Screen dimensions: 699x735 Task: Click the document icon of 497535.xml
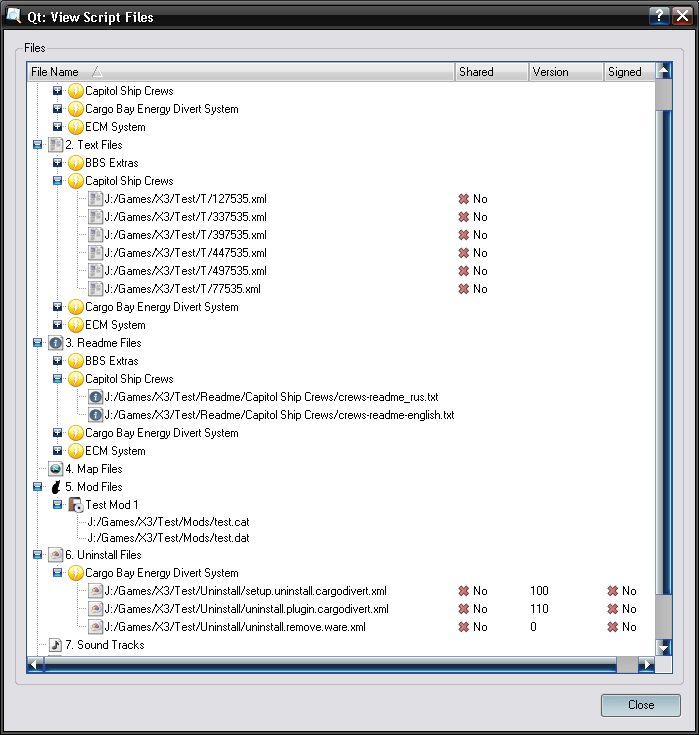coord(95,271)
